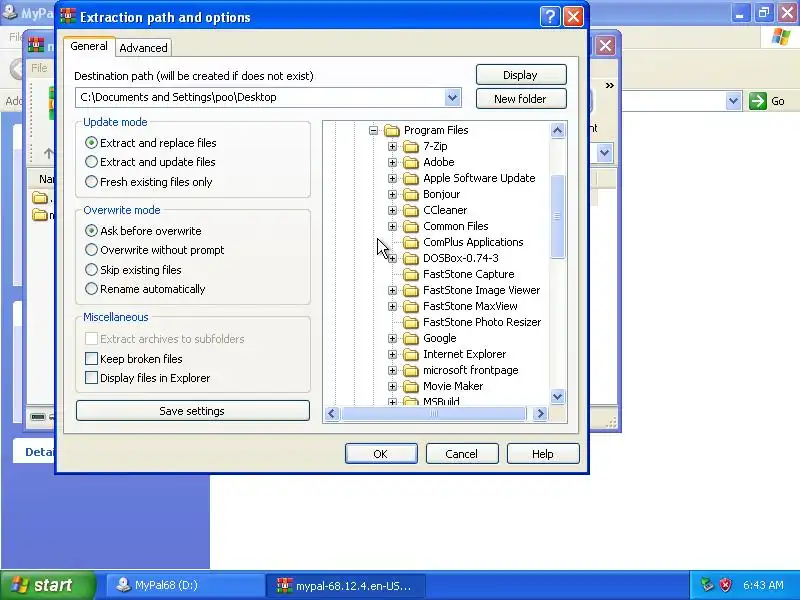
Task: Expand the Apple Software Update node
Action: pos(392,179)
